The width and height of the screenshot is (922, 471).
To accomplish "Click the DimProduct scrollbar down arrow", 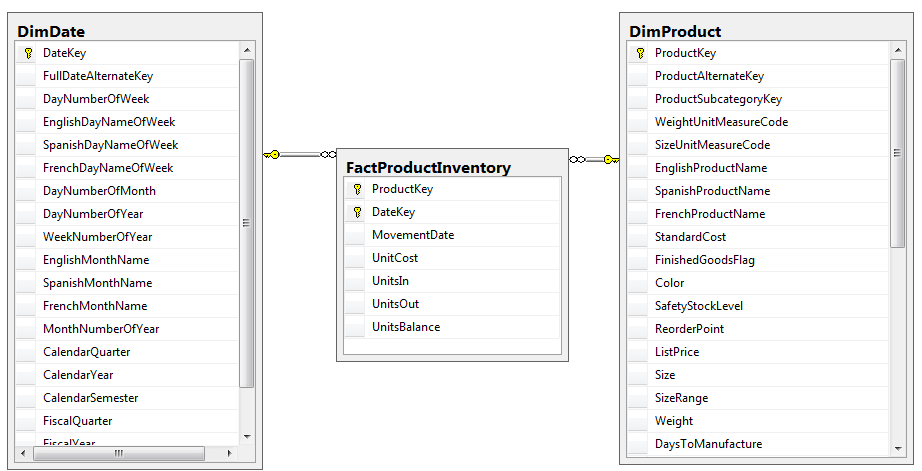I will (897, 446).
